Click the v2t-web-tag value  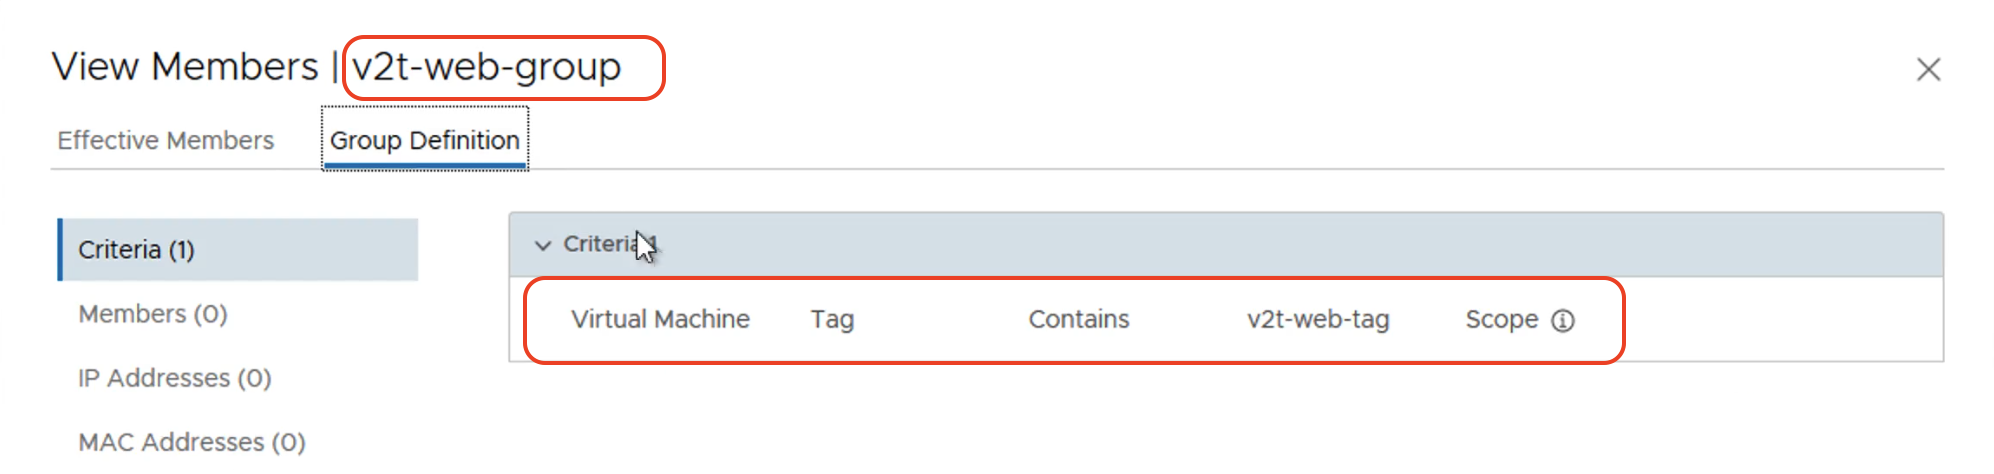point(1318,319)
